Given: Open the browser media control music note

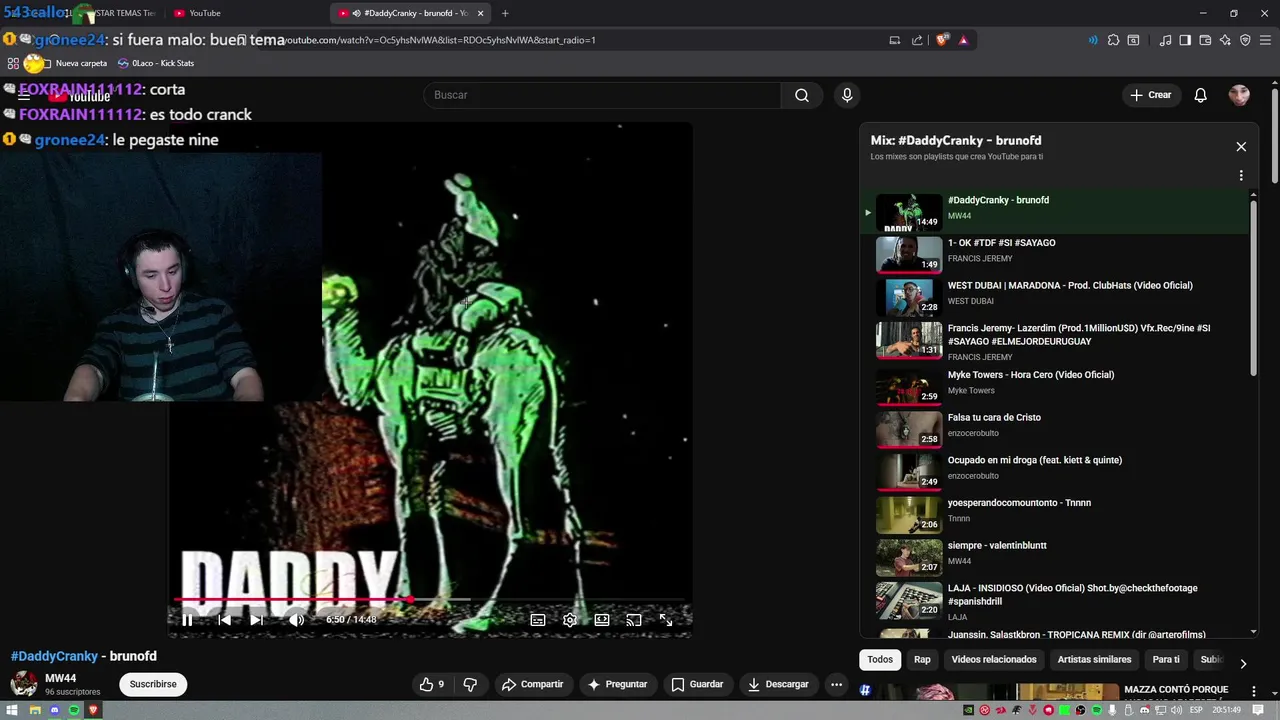Looking at the screenshot, I should pyautogui.click(x=1165, y=40).
